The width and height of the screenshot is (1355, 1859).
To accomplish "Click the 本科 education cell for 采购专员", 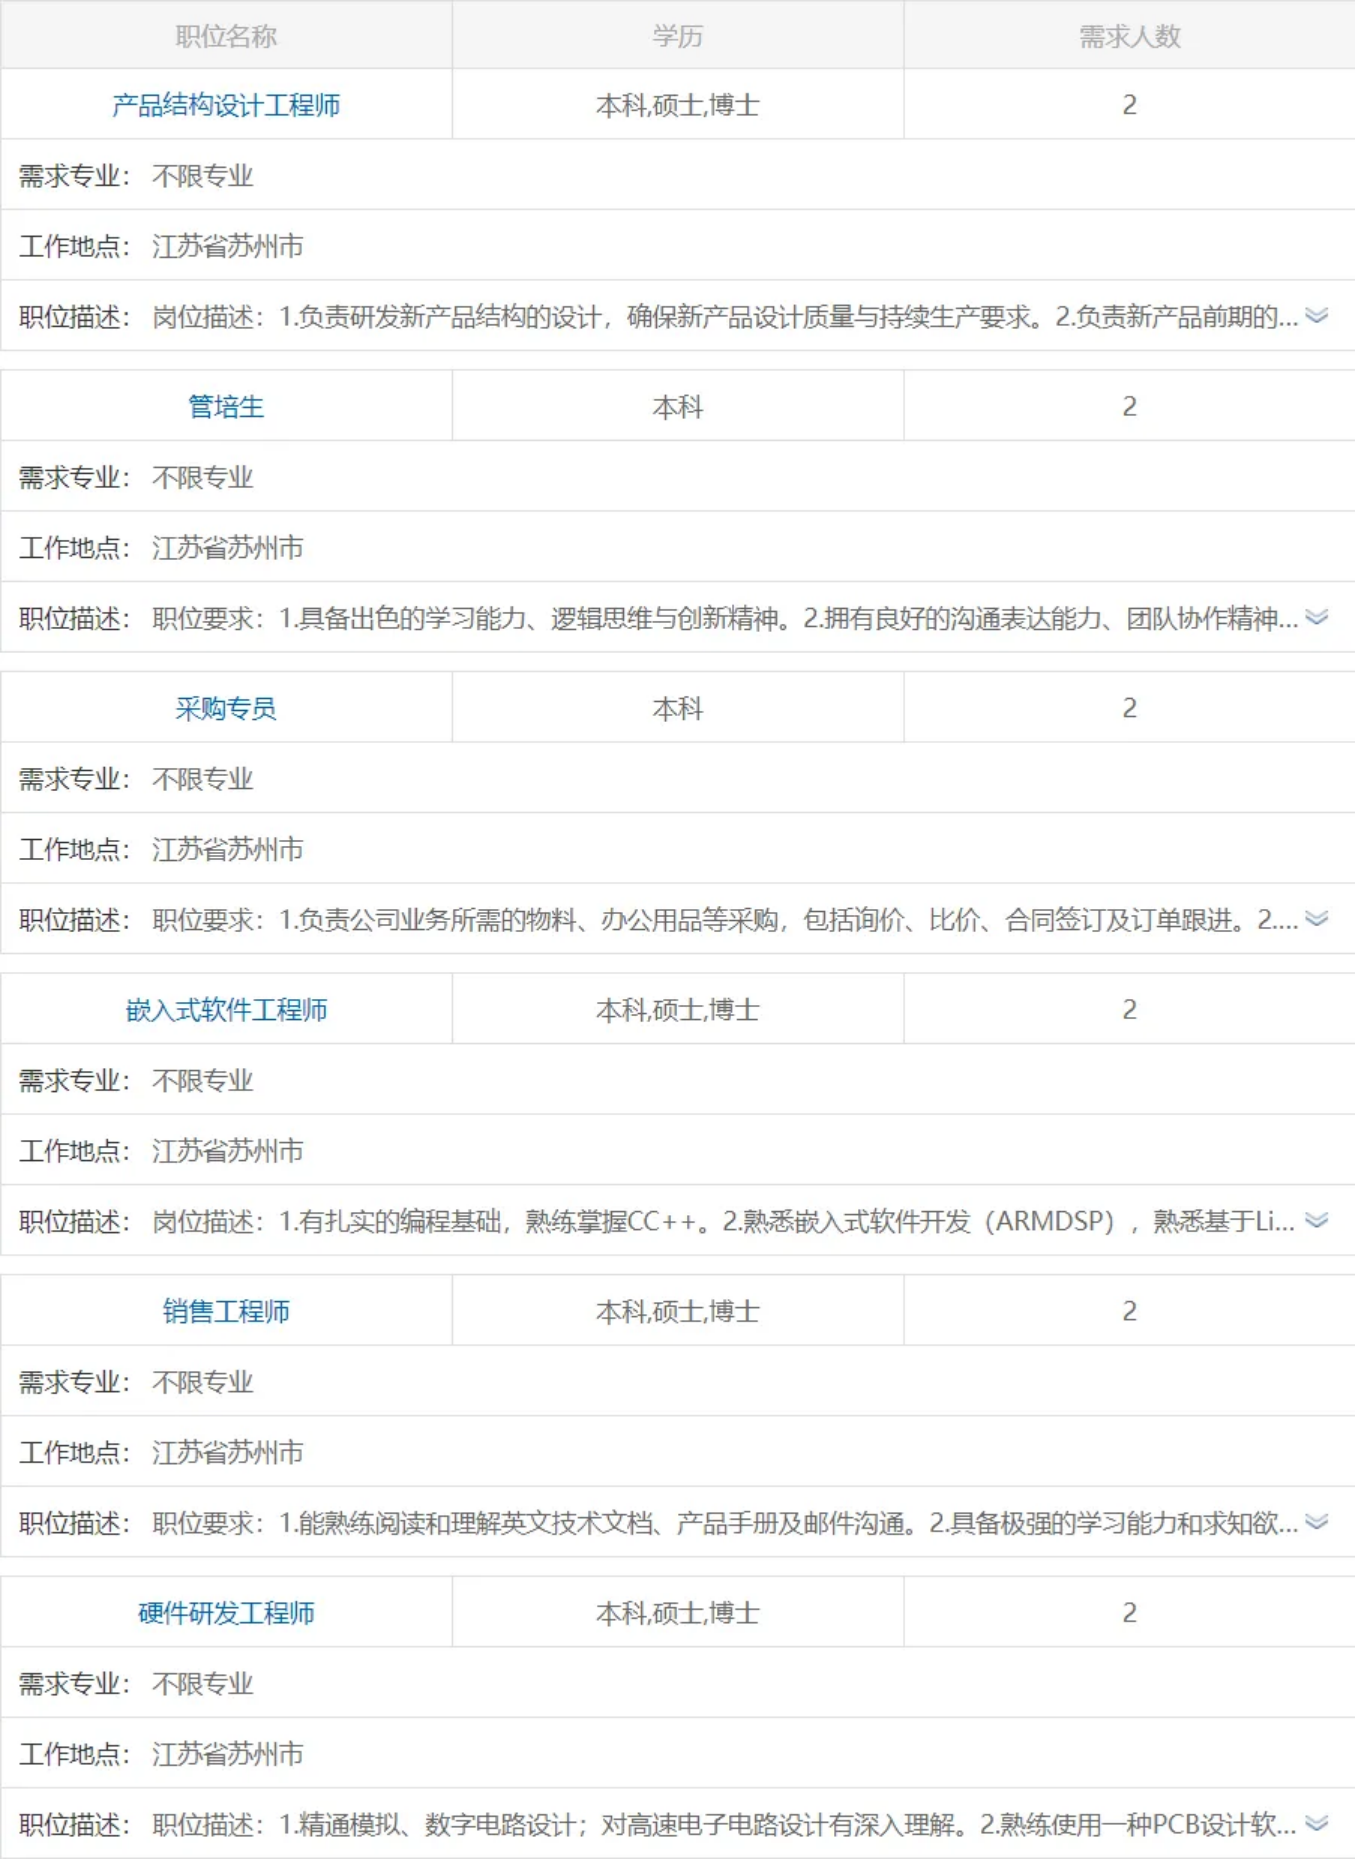I will 678,709.
